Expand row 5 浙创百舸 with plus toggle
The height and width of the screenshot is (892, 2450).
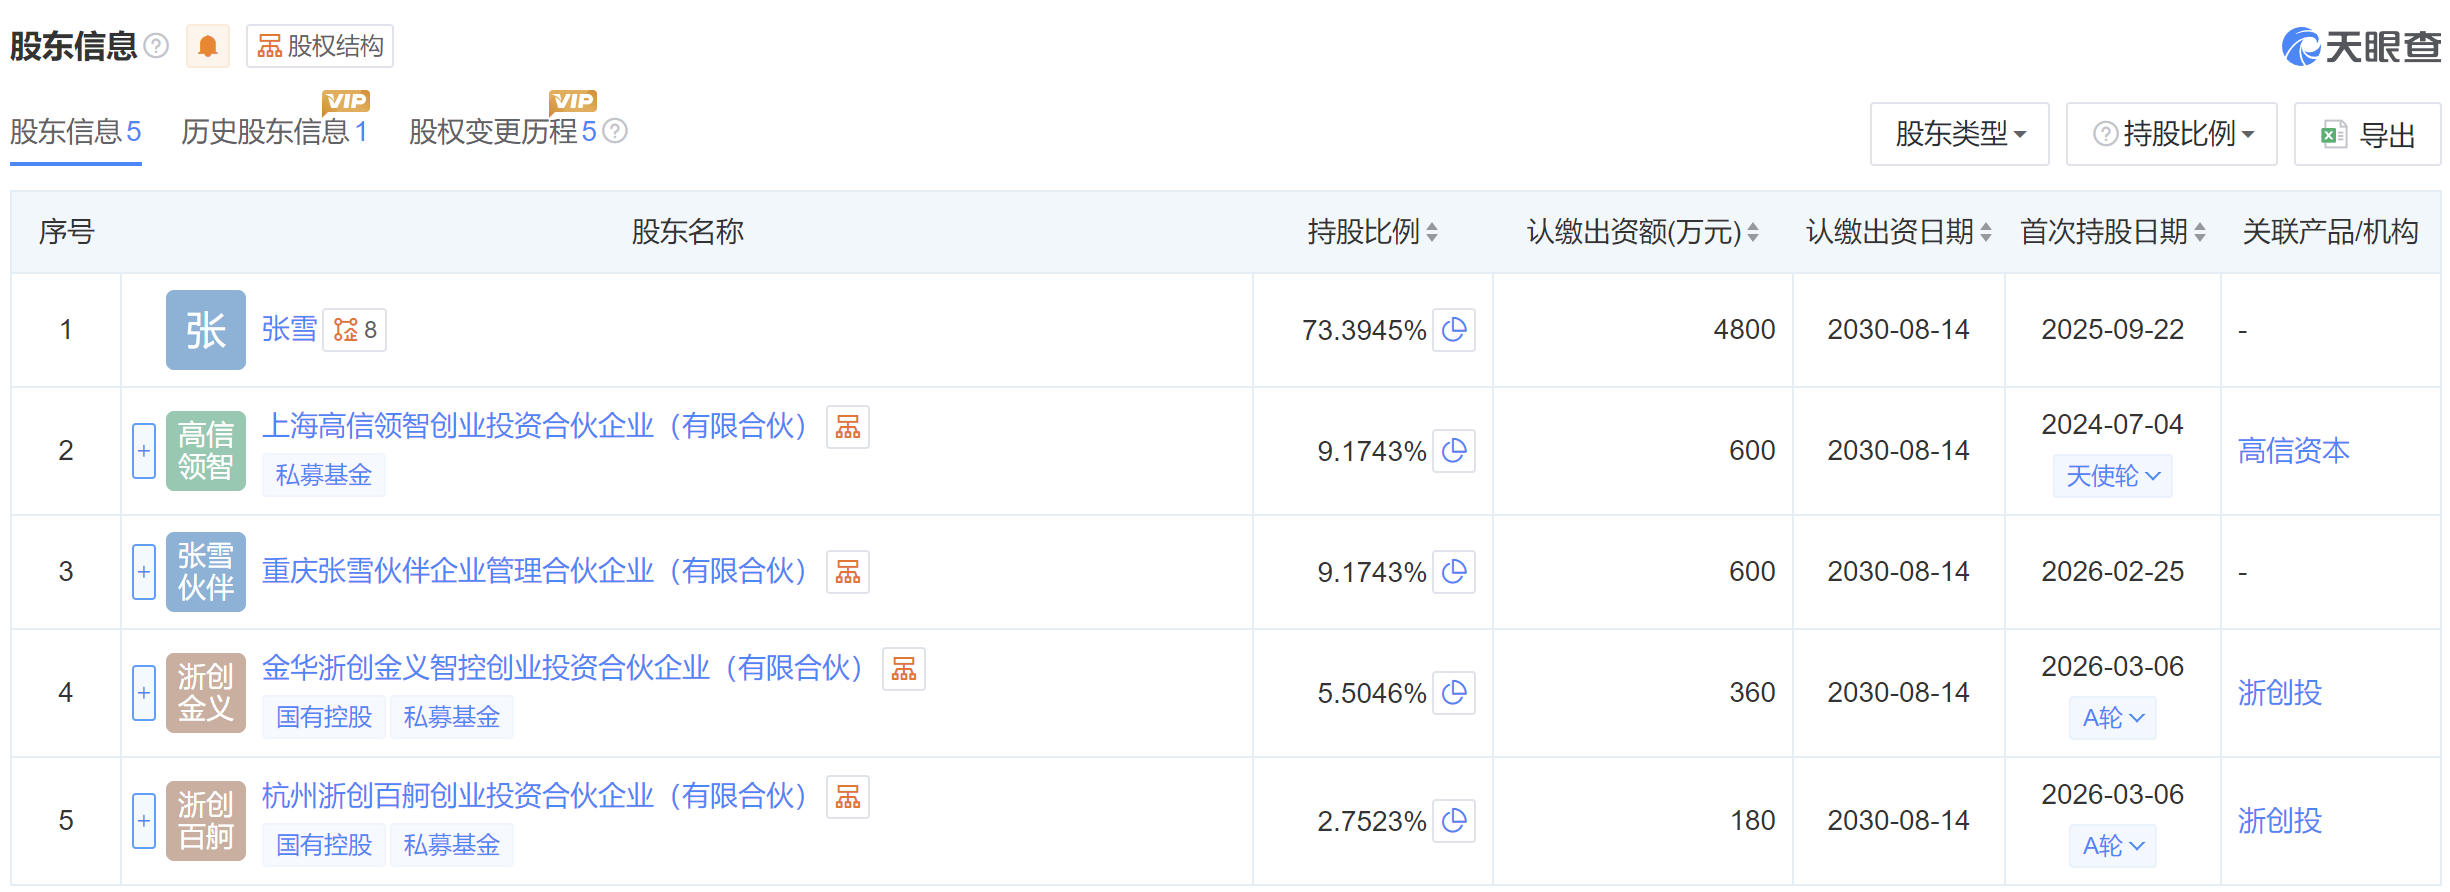click(x=144, y=821)
